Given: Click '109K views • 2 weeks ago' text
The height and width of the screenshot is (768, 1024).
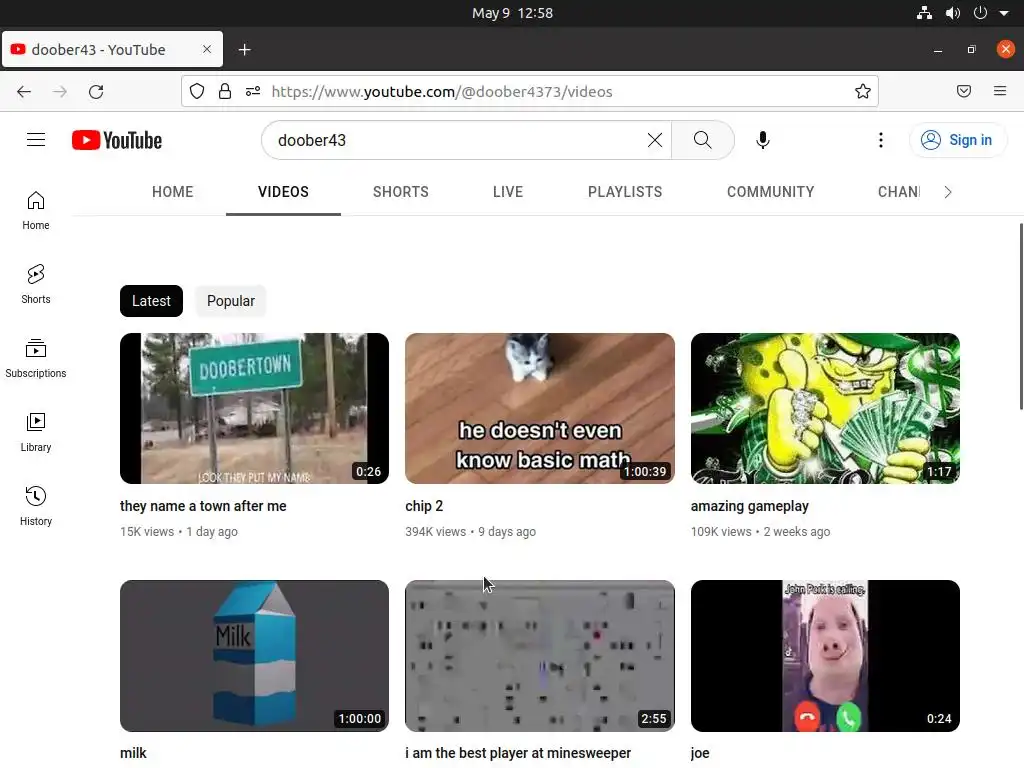Looking at the screenshot, I should (x=760, y=532).
